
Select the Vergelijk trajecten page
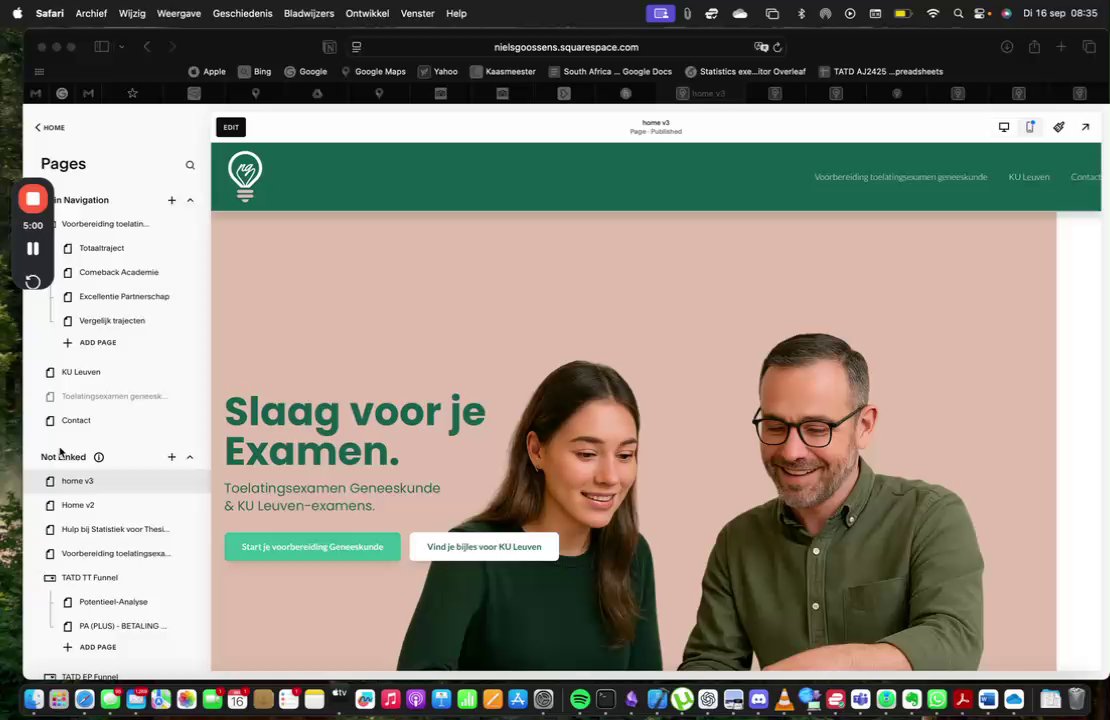click(x=112, y=321)
